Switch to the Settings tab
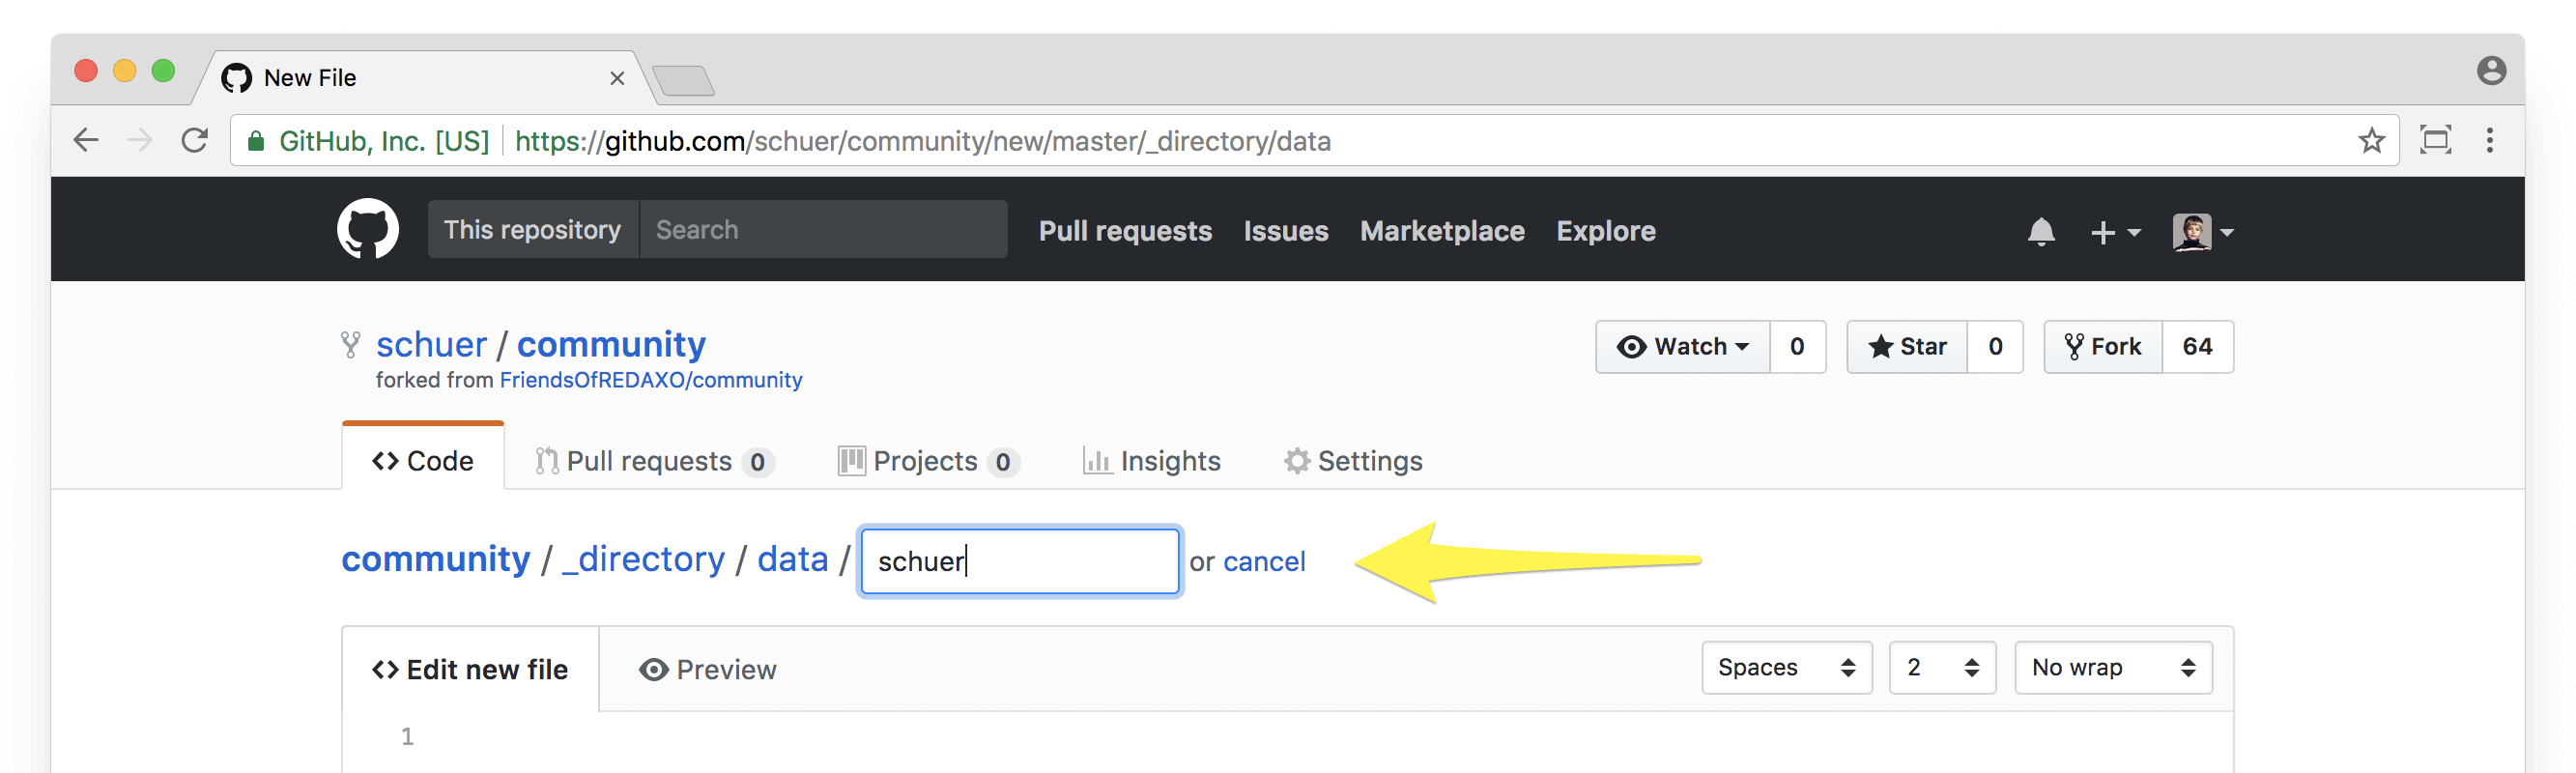The width and height of the screenshot is (2576, 773). [x=1353, y=461]
